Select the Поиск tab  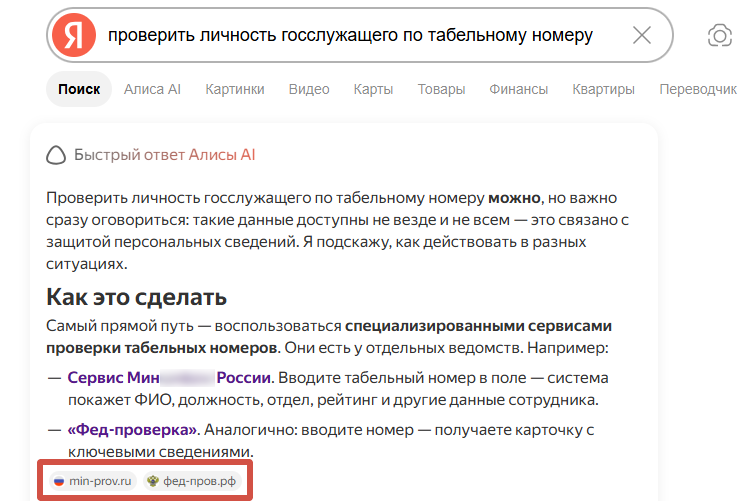point(79,89)
